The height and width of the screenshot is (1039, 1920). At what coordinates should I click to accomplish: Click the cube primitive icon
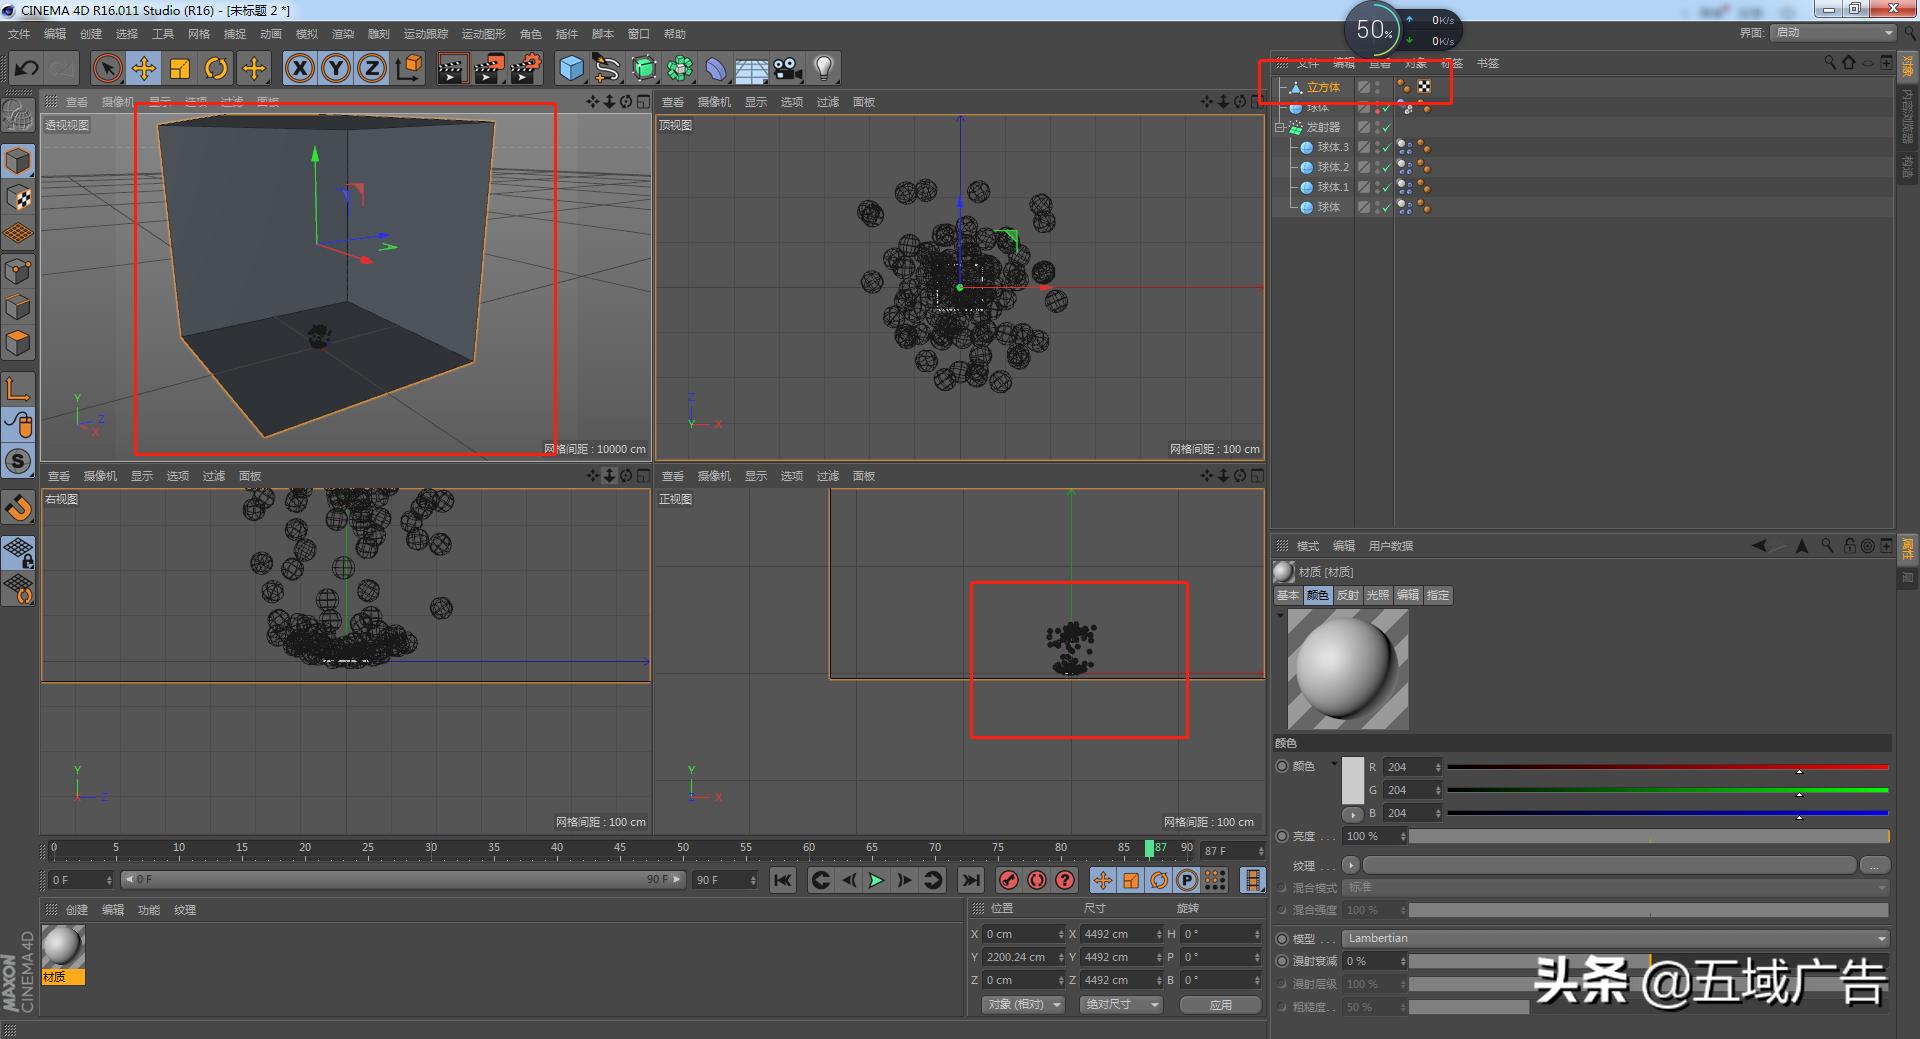[x=571, y=69]
